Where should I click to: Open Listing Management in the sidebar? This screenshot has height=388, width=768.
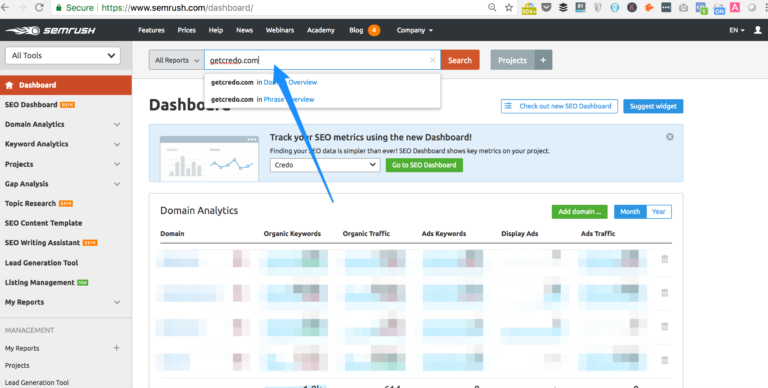[x=47, y=283]
